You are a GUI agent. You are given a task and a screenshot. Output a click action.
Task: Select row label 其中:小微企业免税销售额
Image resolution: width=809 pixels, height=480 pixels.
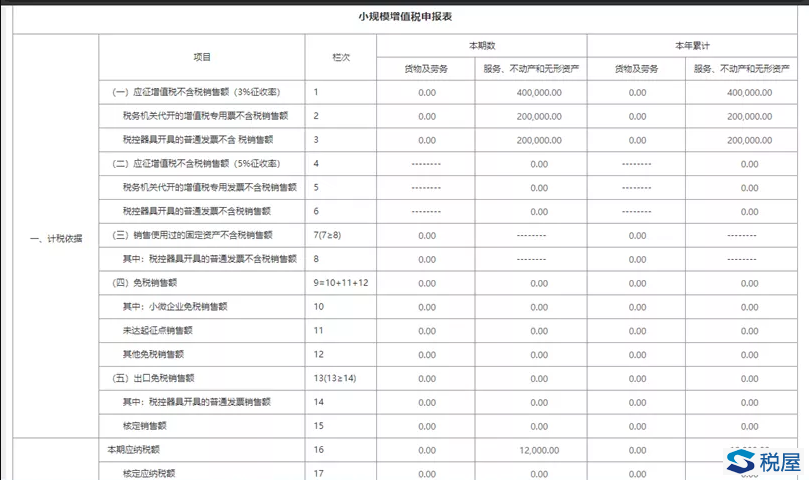click(175, 307)
